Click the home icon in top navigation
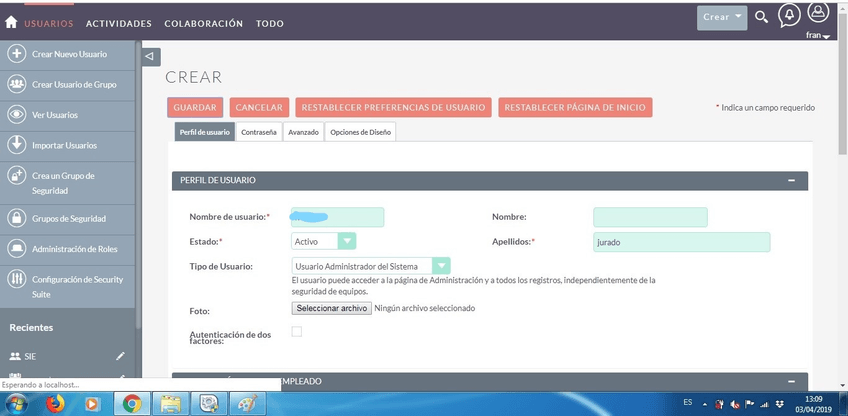The width and height of the screenshot is (848, 416). click(11, 23)
